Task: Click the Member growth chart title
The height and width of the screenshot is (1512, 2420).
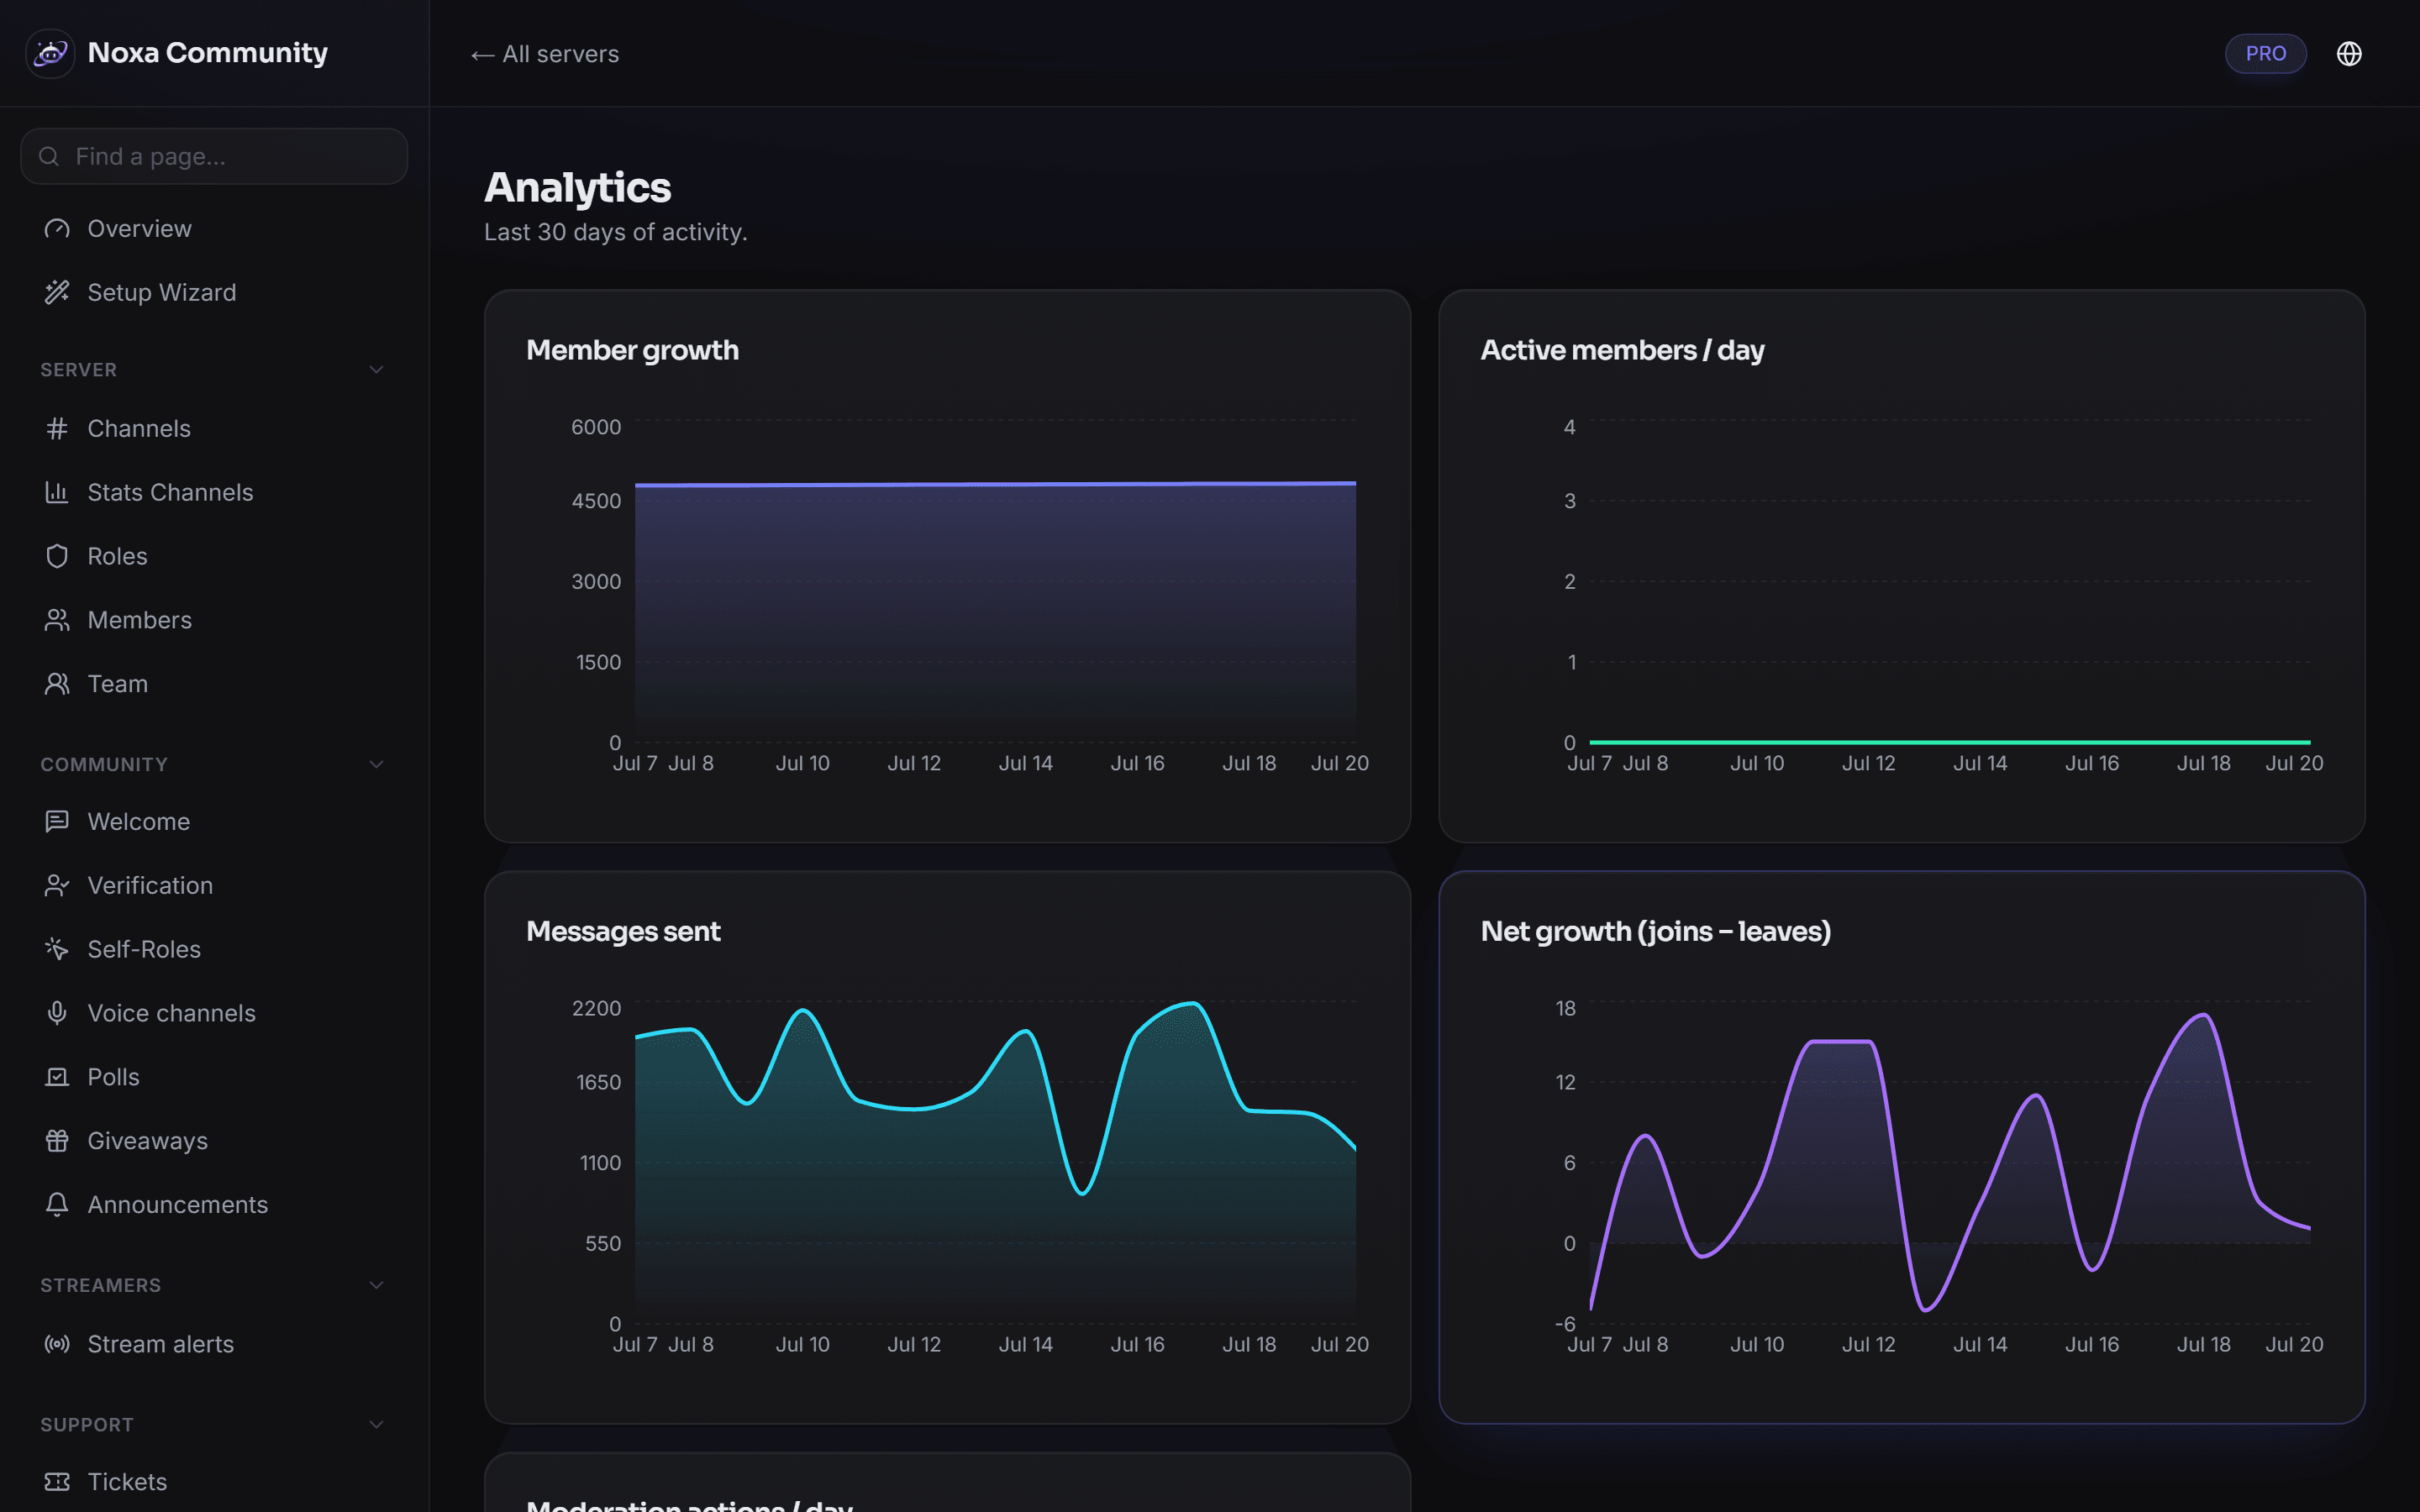Action: click(633, 351)
